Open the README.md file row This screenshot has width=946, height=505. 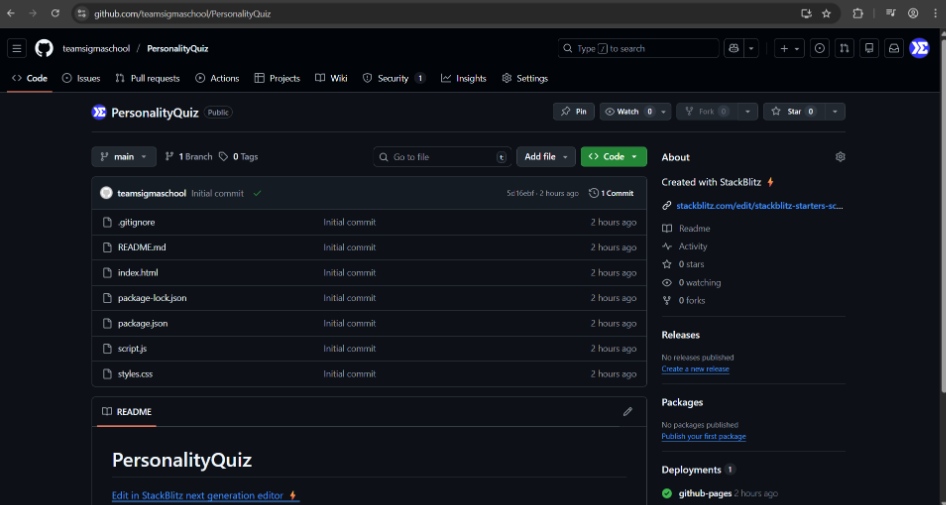pos(369,247)
